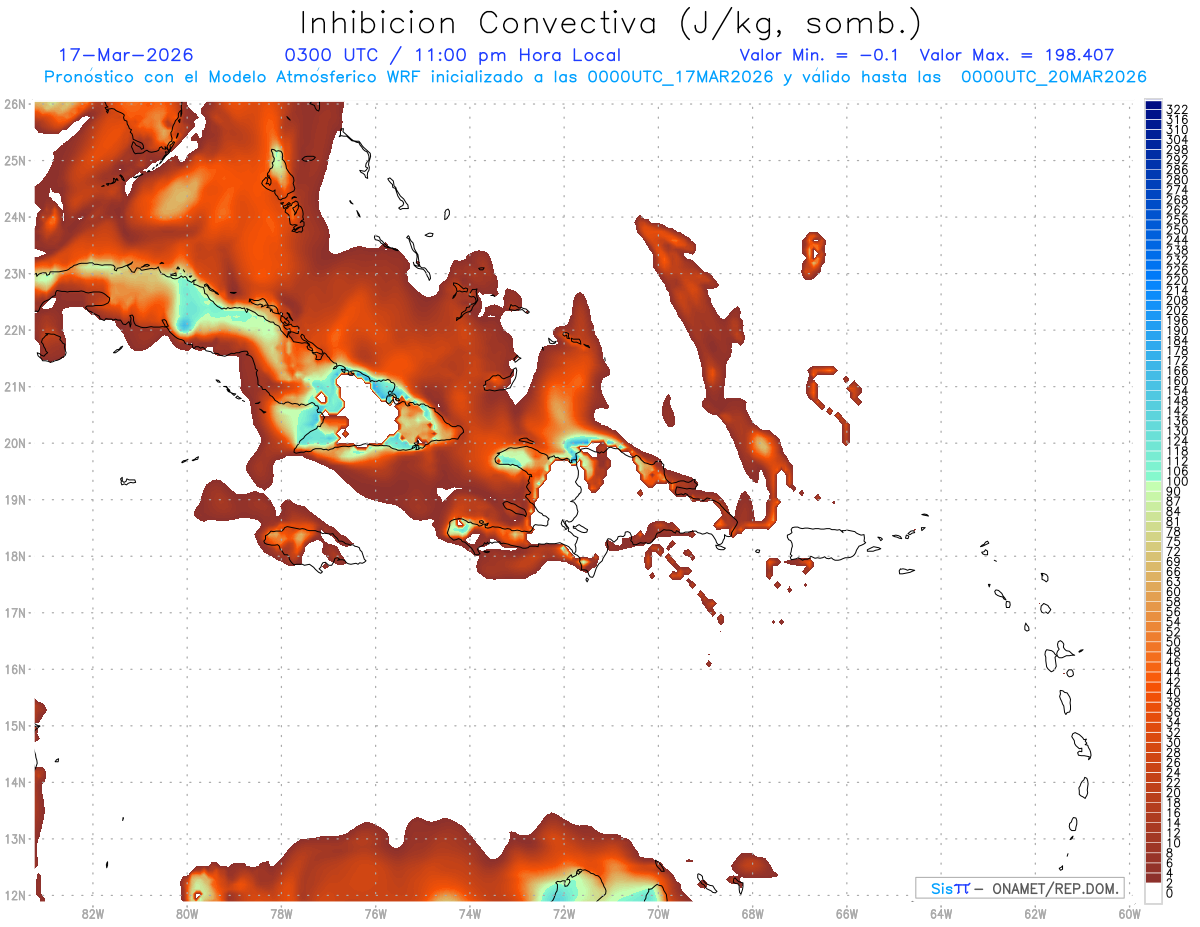
Task: Click the 14N latitude label
Action: click(14, 782)
